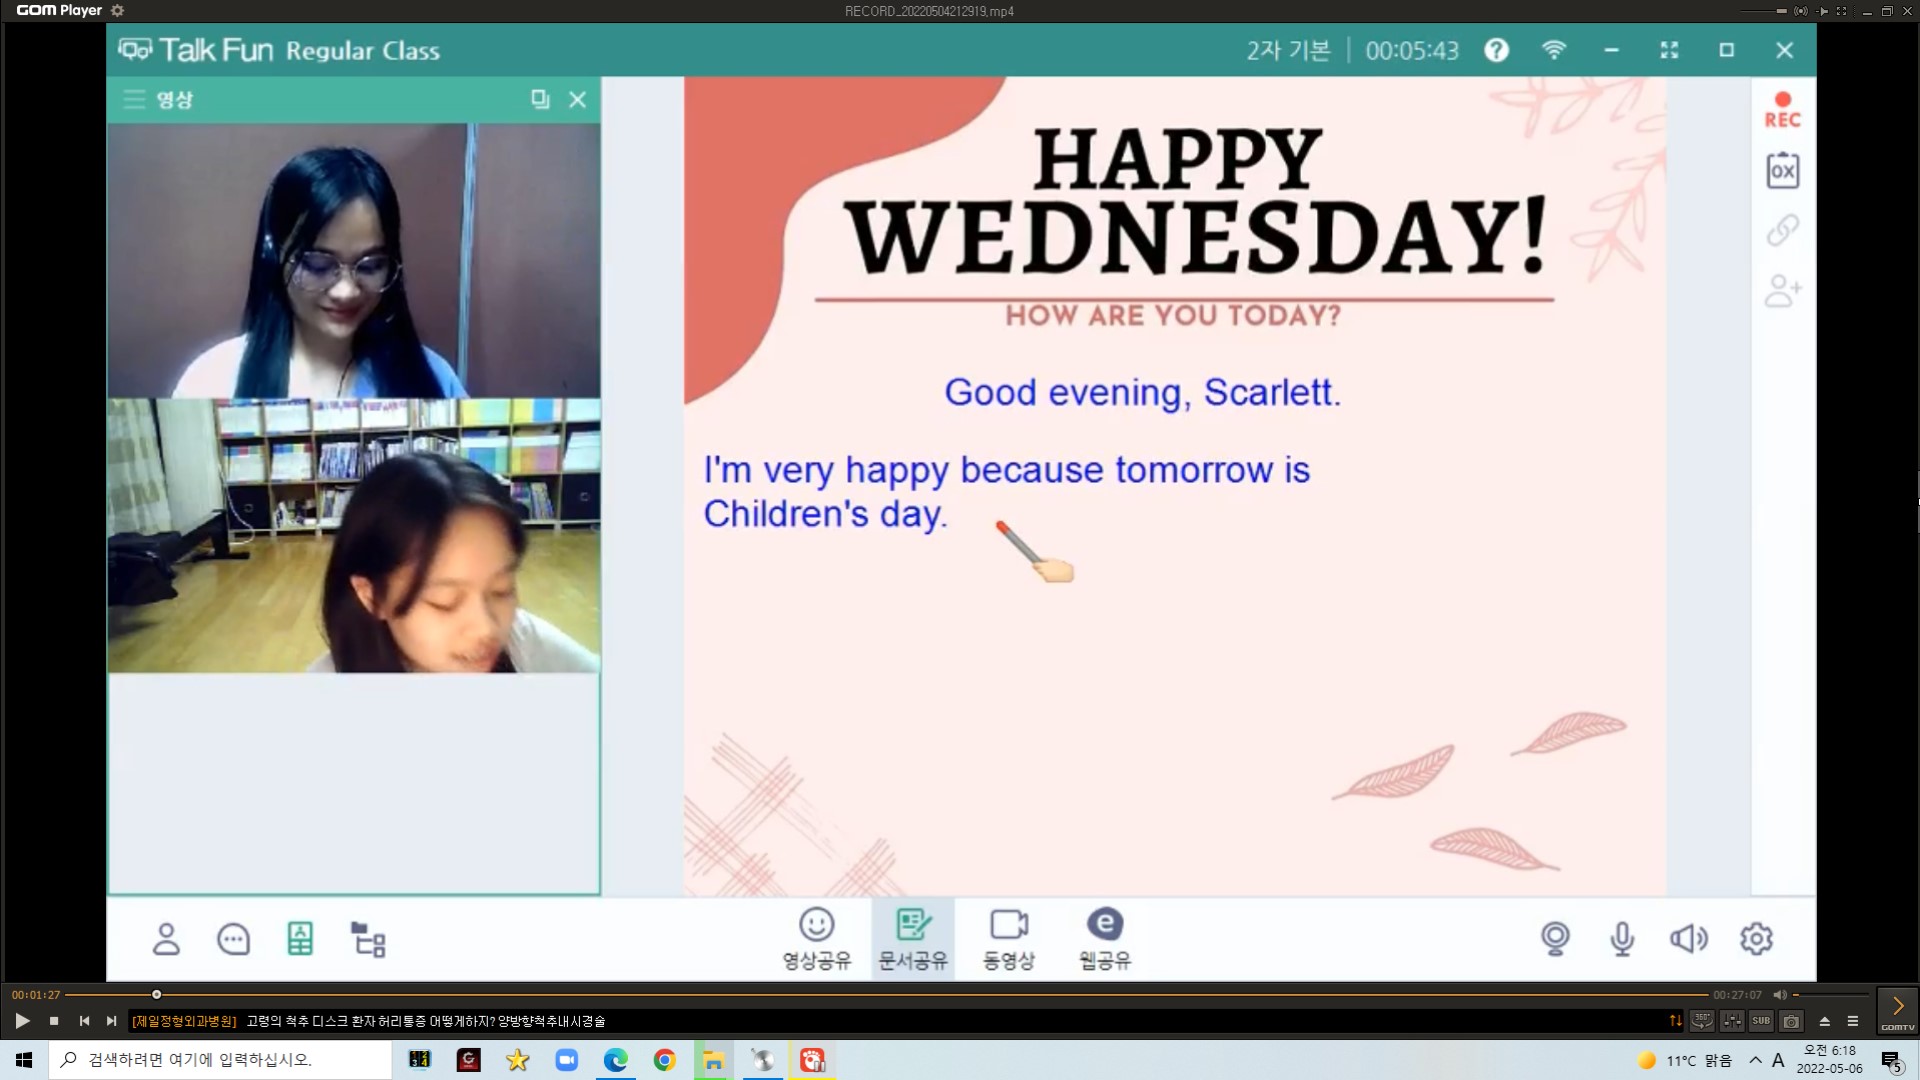Image resolution: width=1920 pixels, height=1080 pixels.
Task: Open the chat bubble icon
Action: click(x=233, y=939)
